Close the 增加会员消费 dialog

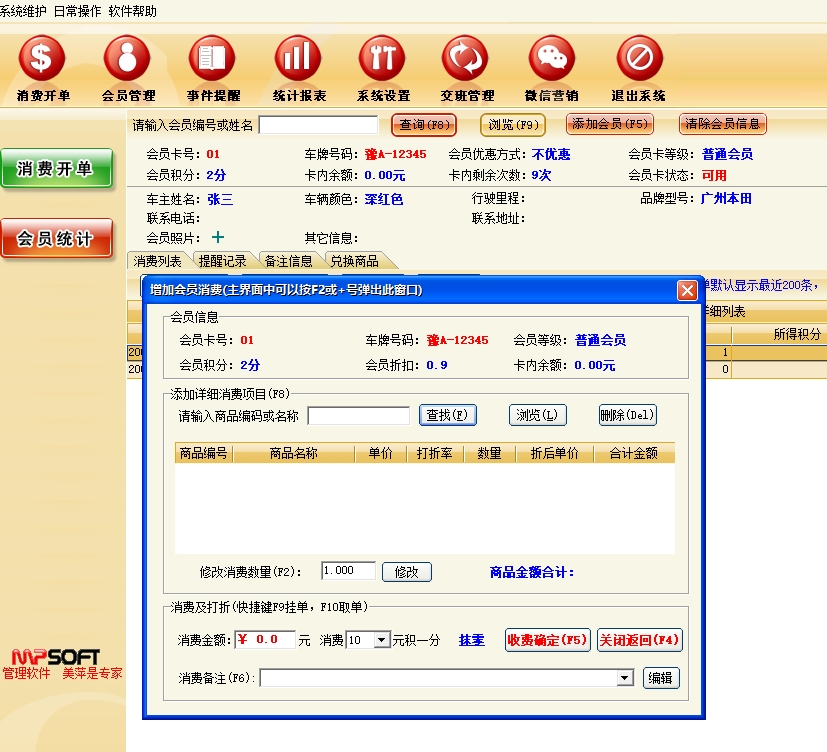click(687, 290)
